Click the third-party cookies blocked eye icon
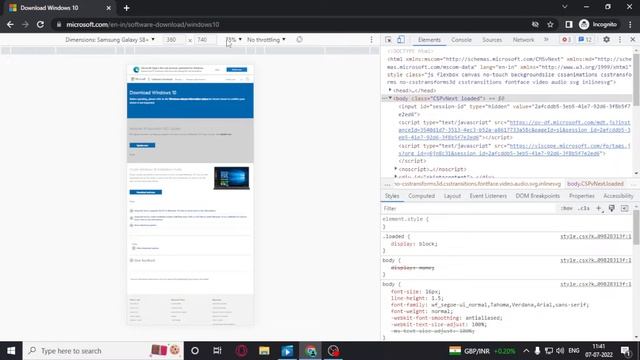This screenshot has height=360, width=640. 535,24
